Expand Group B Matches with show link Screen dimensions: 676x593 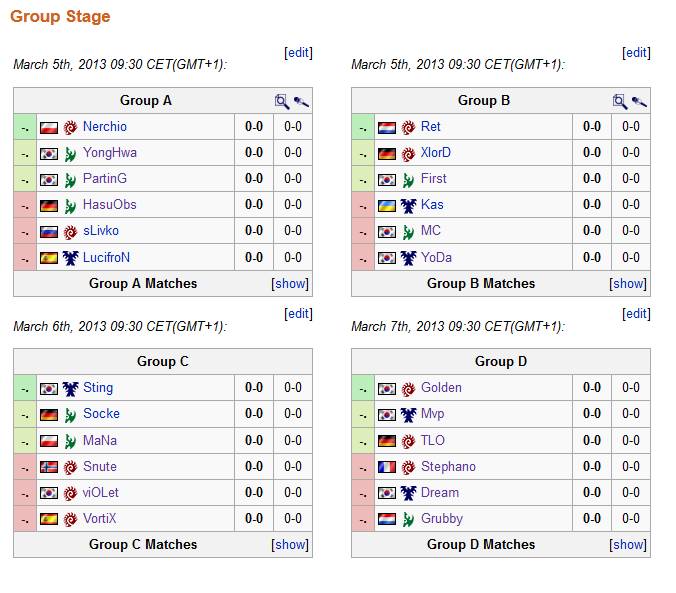tap(629, 284)
